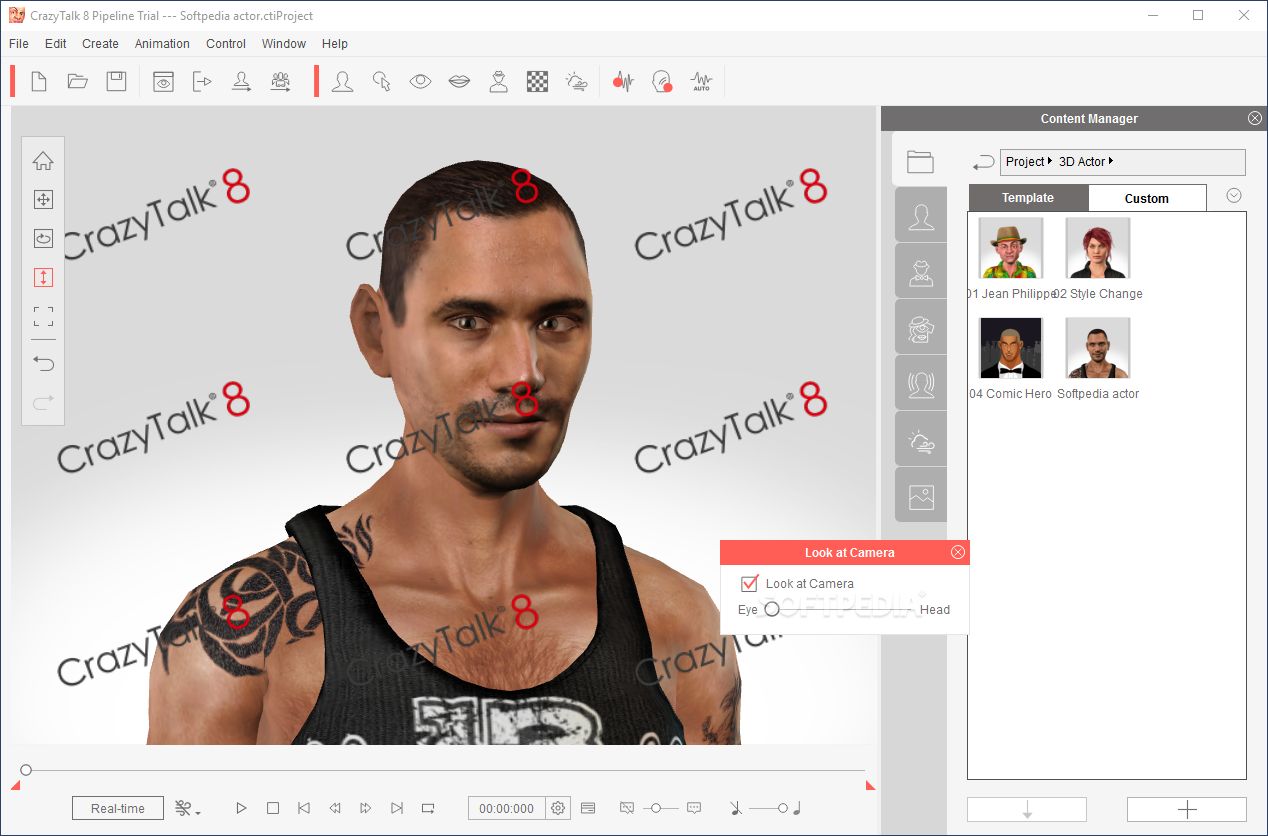Open the Auto Motion category tab in the sidebar

click(x=921, y=384)
